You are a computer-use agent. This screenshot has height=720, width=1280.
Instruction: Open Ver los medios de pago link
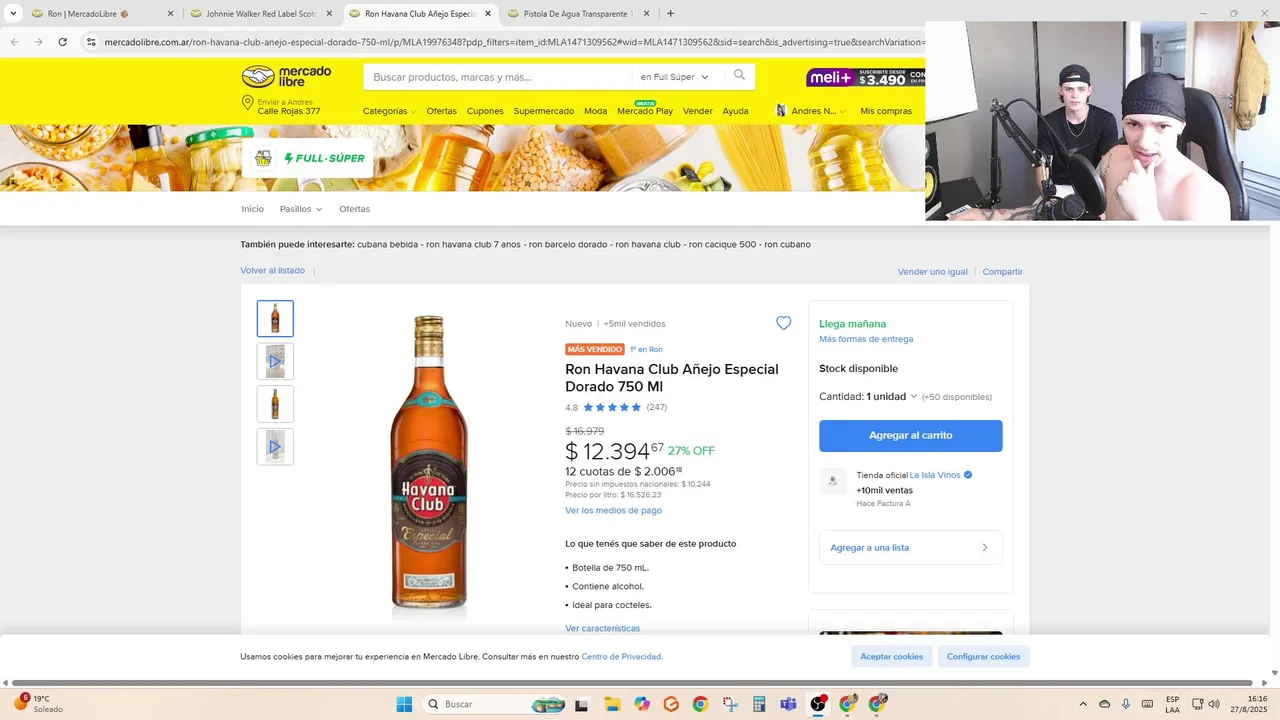pyautogui.click(x=613, y=510)
